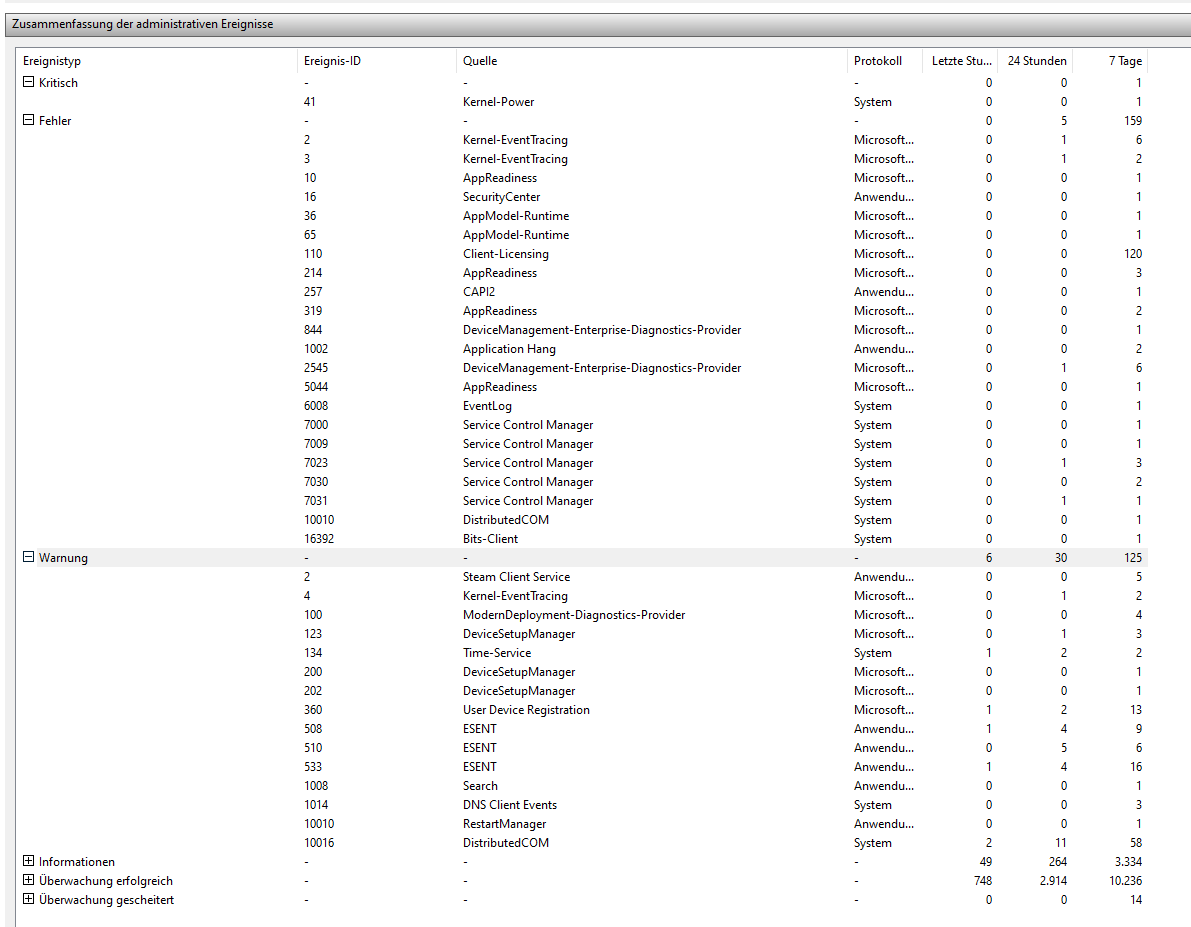Sort by Ereignis-ID column header
The image size is (1191, 927).
(377, 61)
